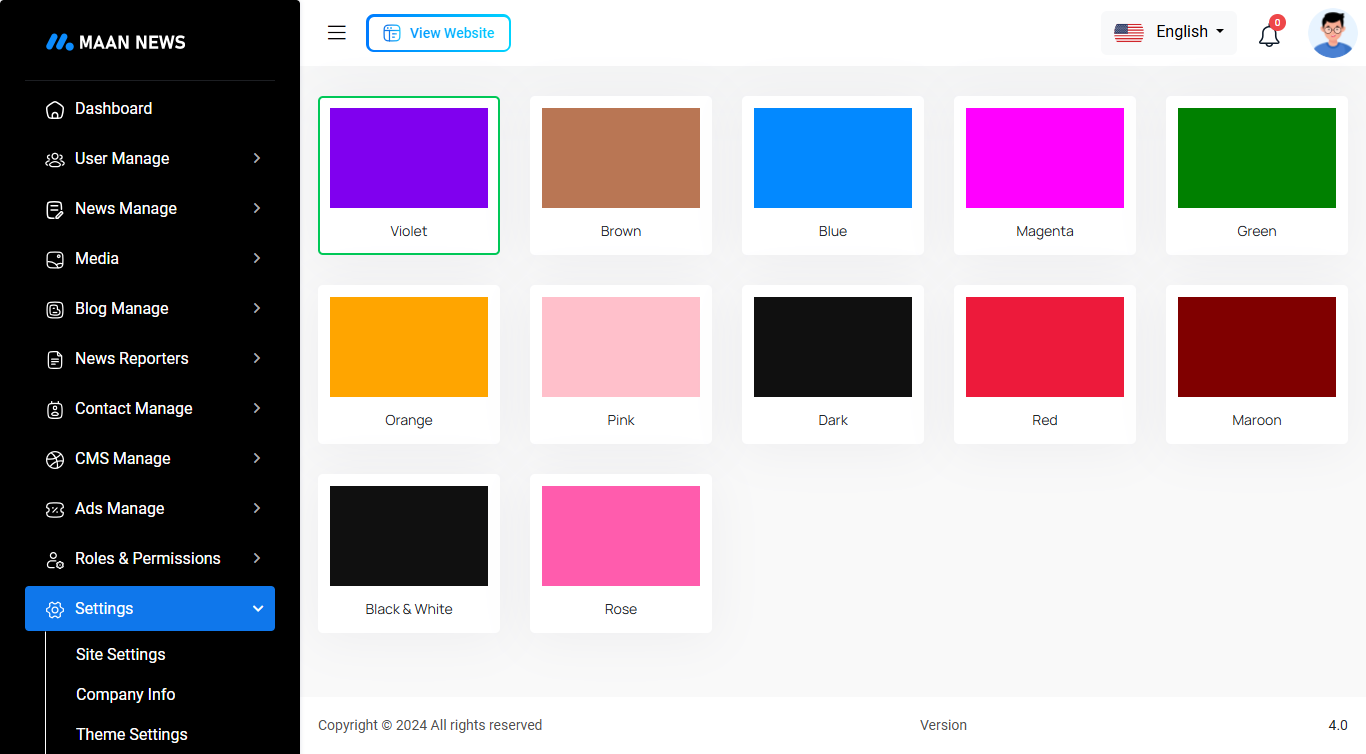The height and width of the screenshot is (754, 1366).
Task: Click the Settings gear icon
Action: 55,609
